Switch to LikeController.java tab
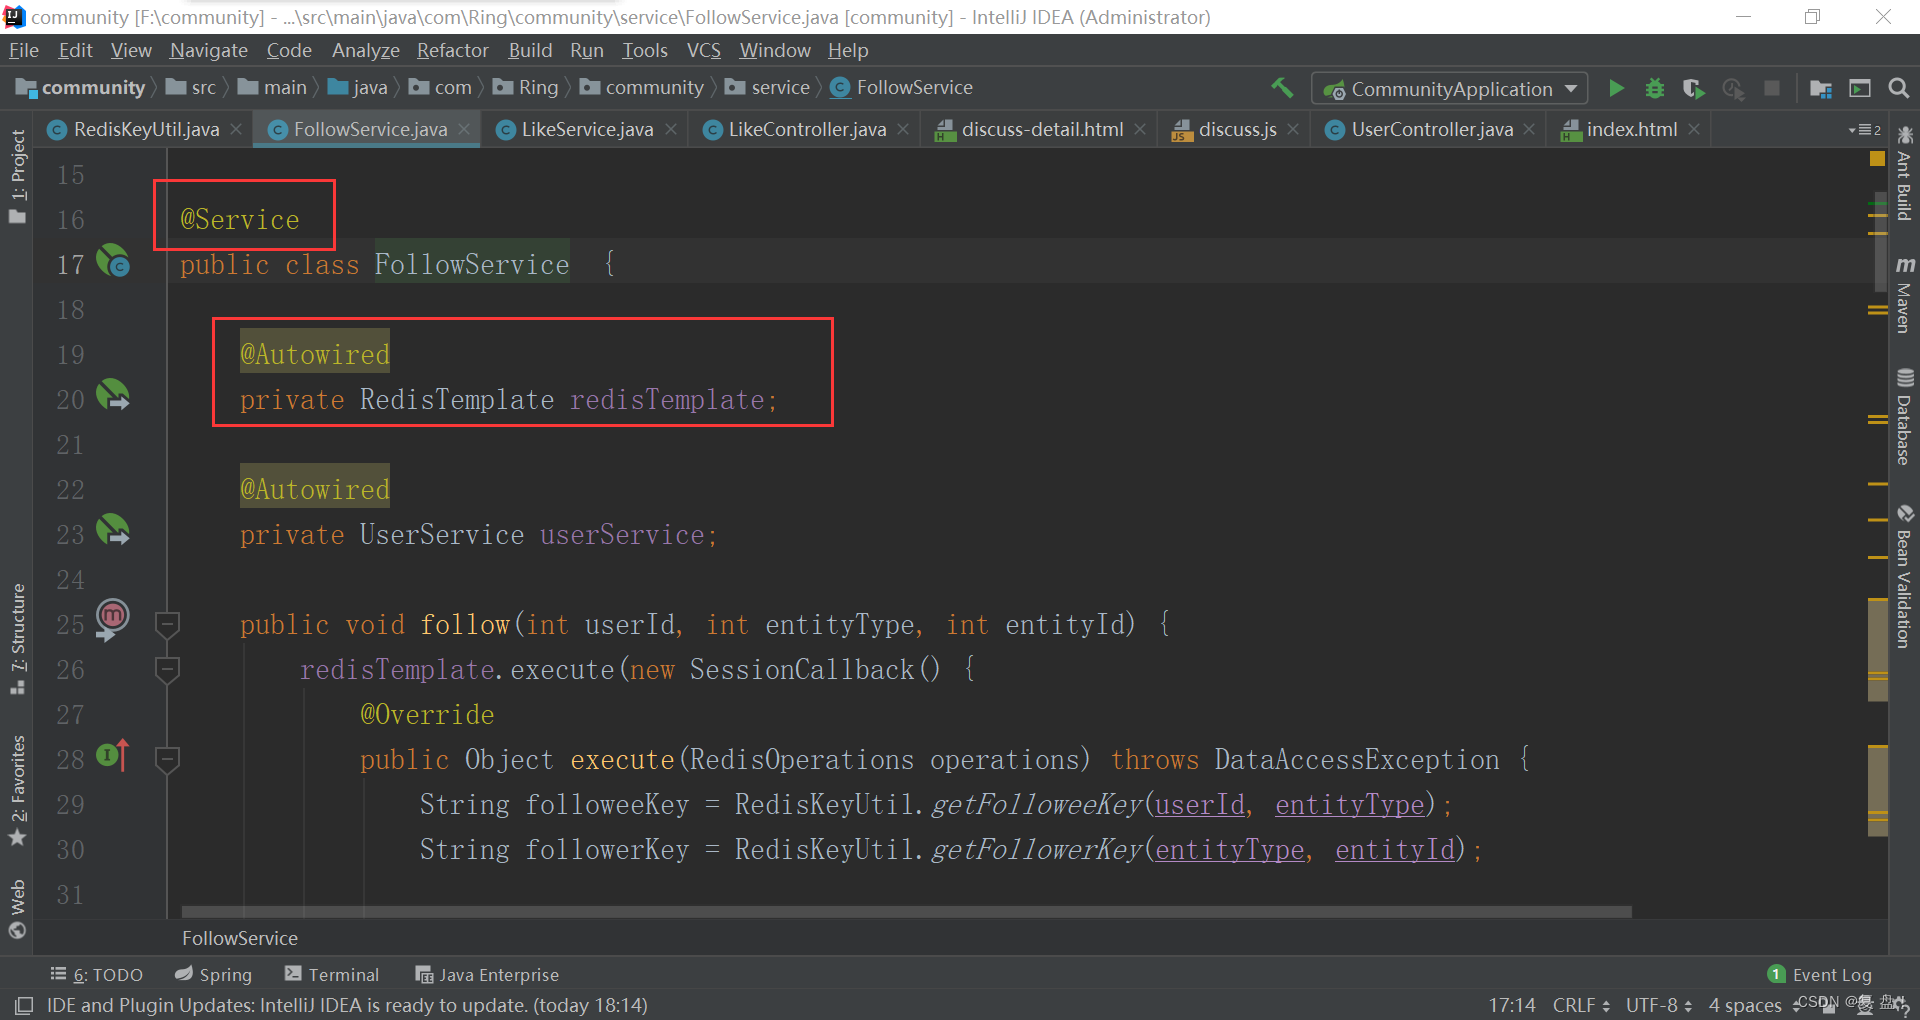 click(x=807, y=129)
